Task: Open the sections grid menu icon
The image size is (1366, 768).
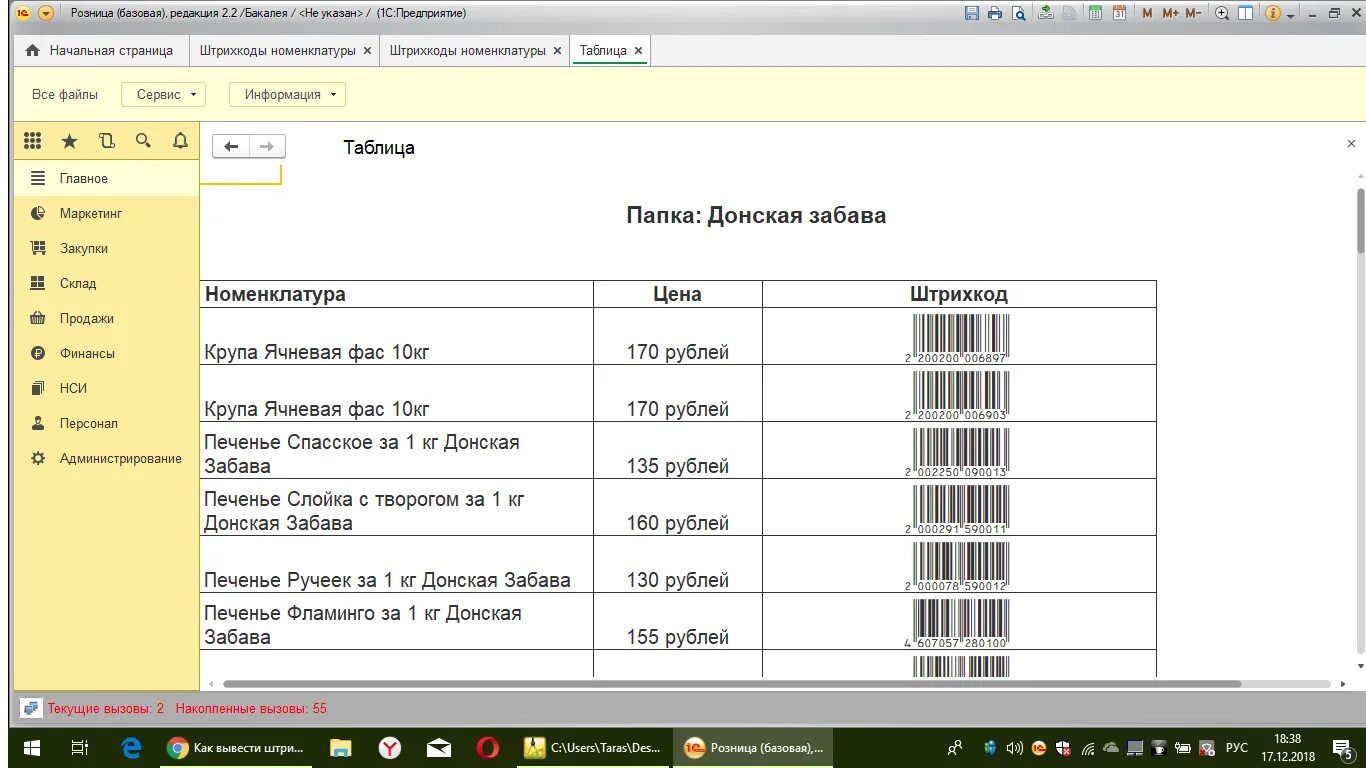Action: (33, 141)
